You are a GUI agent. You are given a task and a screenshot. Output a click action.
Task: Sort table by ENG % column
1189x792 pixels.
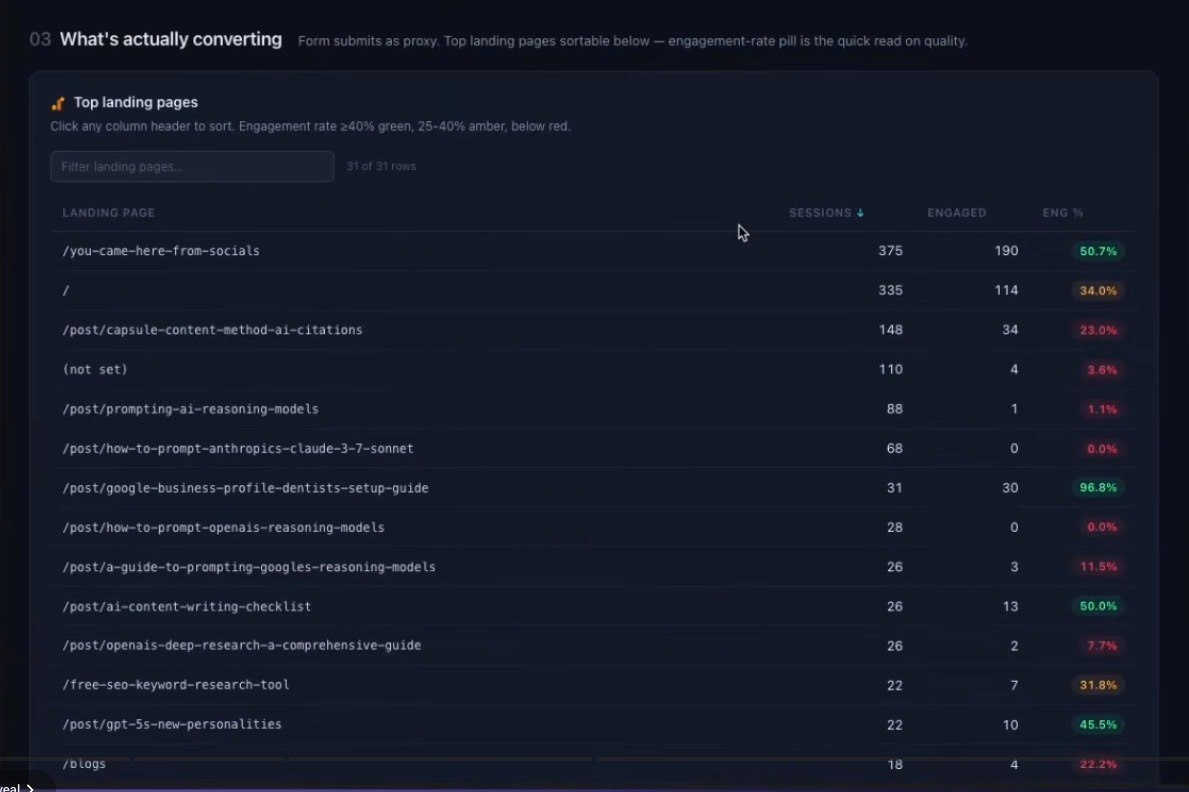[1062, 213]
